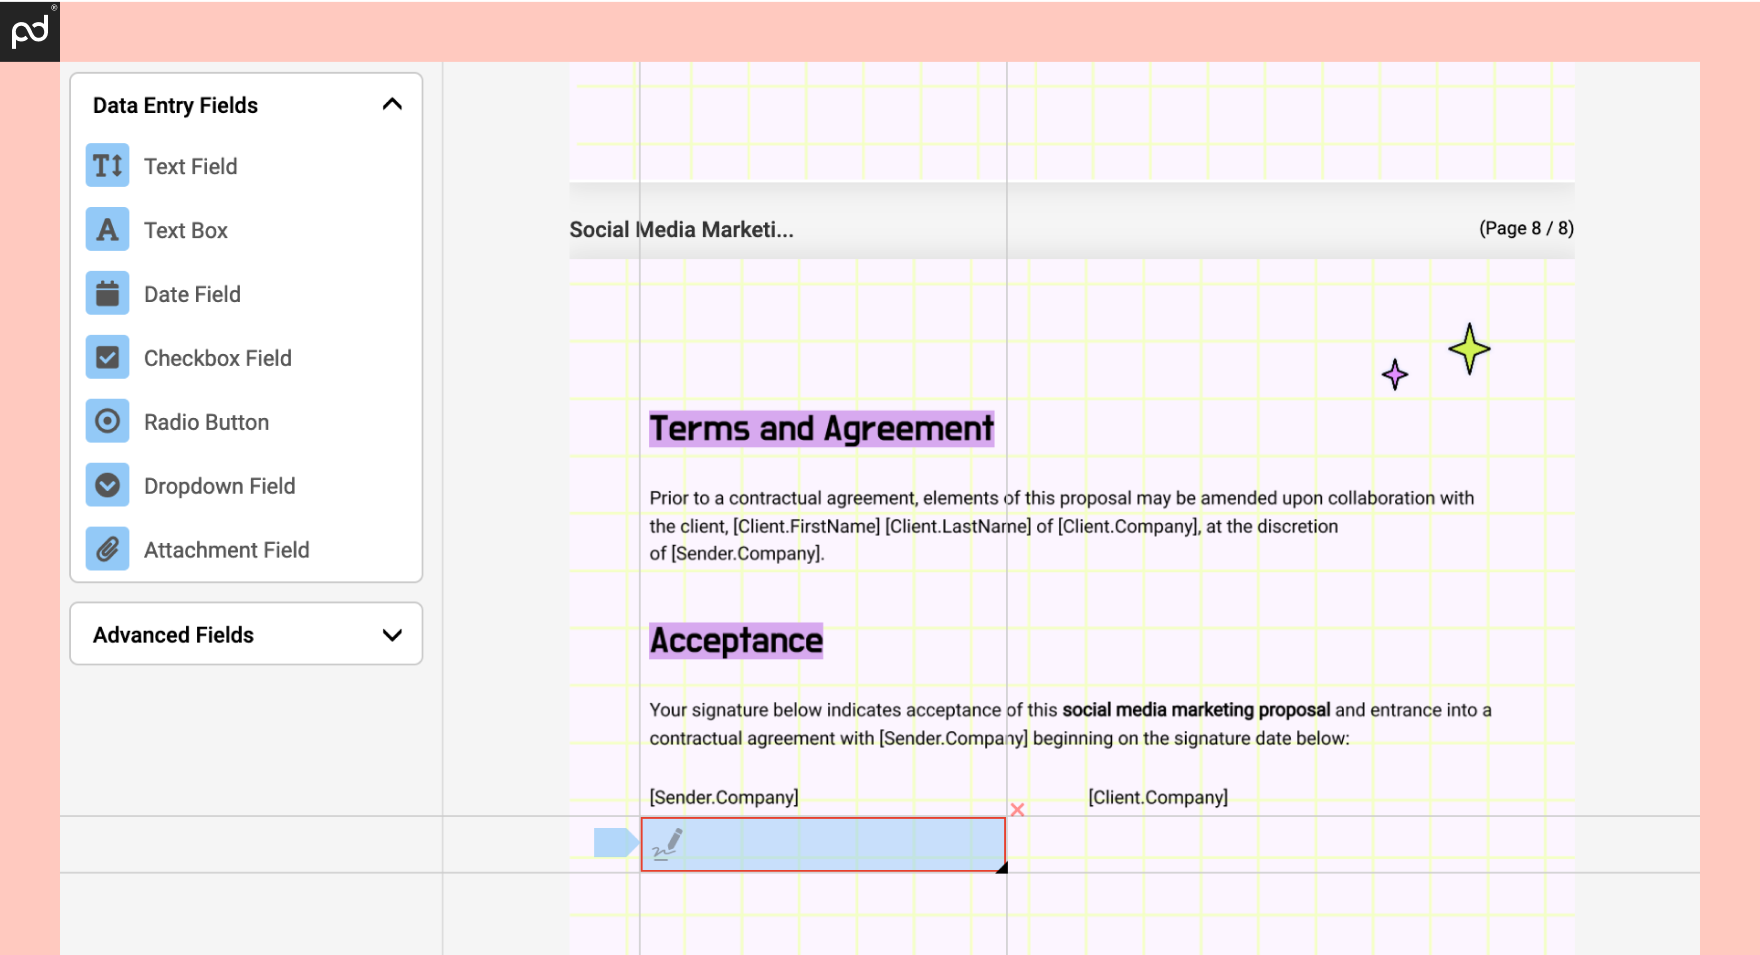
Task: Expand the Advanced Fields panel
Action: point(392,635)
